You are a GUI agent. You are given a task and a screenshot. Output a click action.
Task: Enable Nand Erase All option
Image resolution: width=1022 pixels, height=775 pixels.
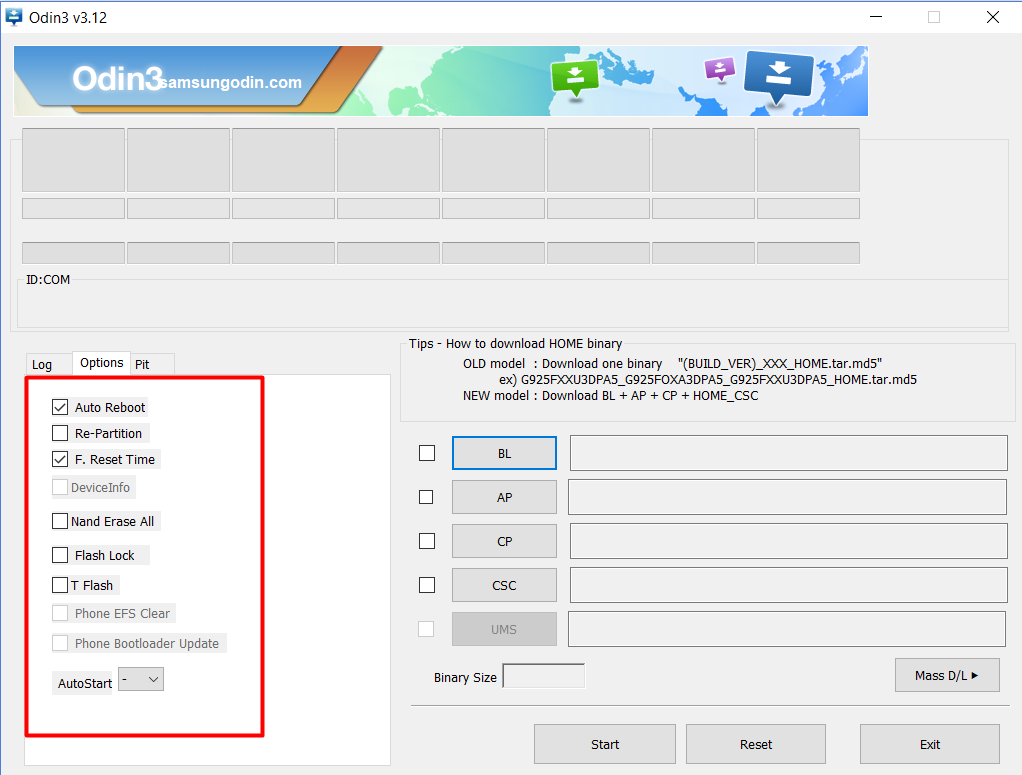(60, 521)
